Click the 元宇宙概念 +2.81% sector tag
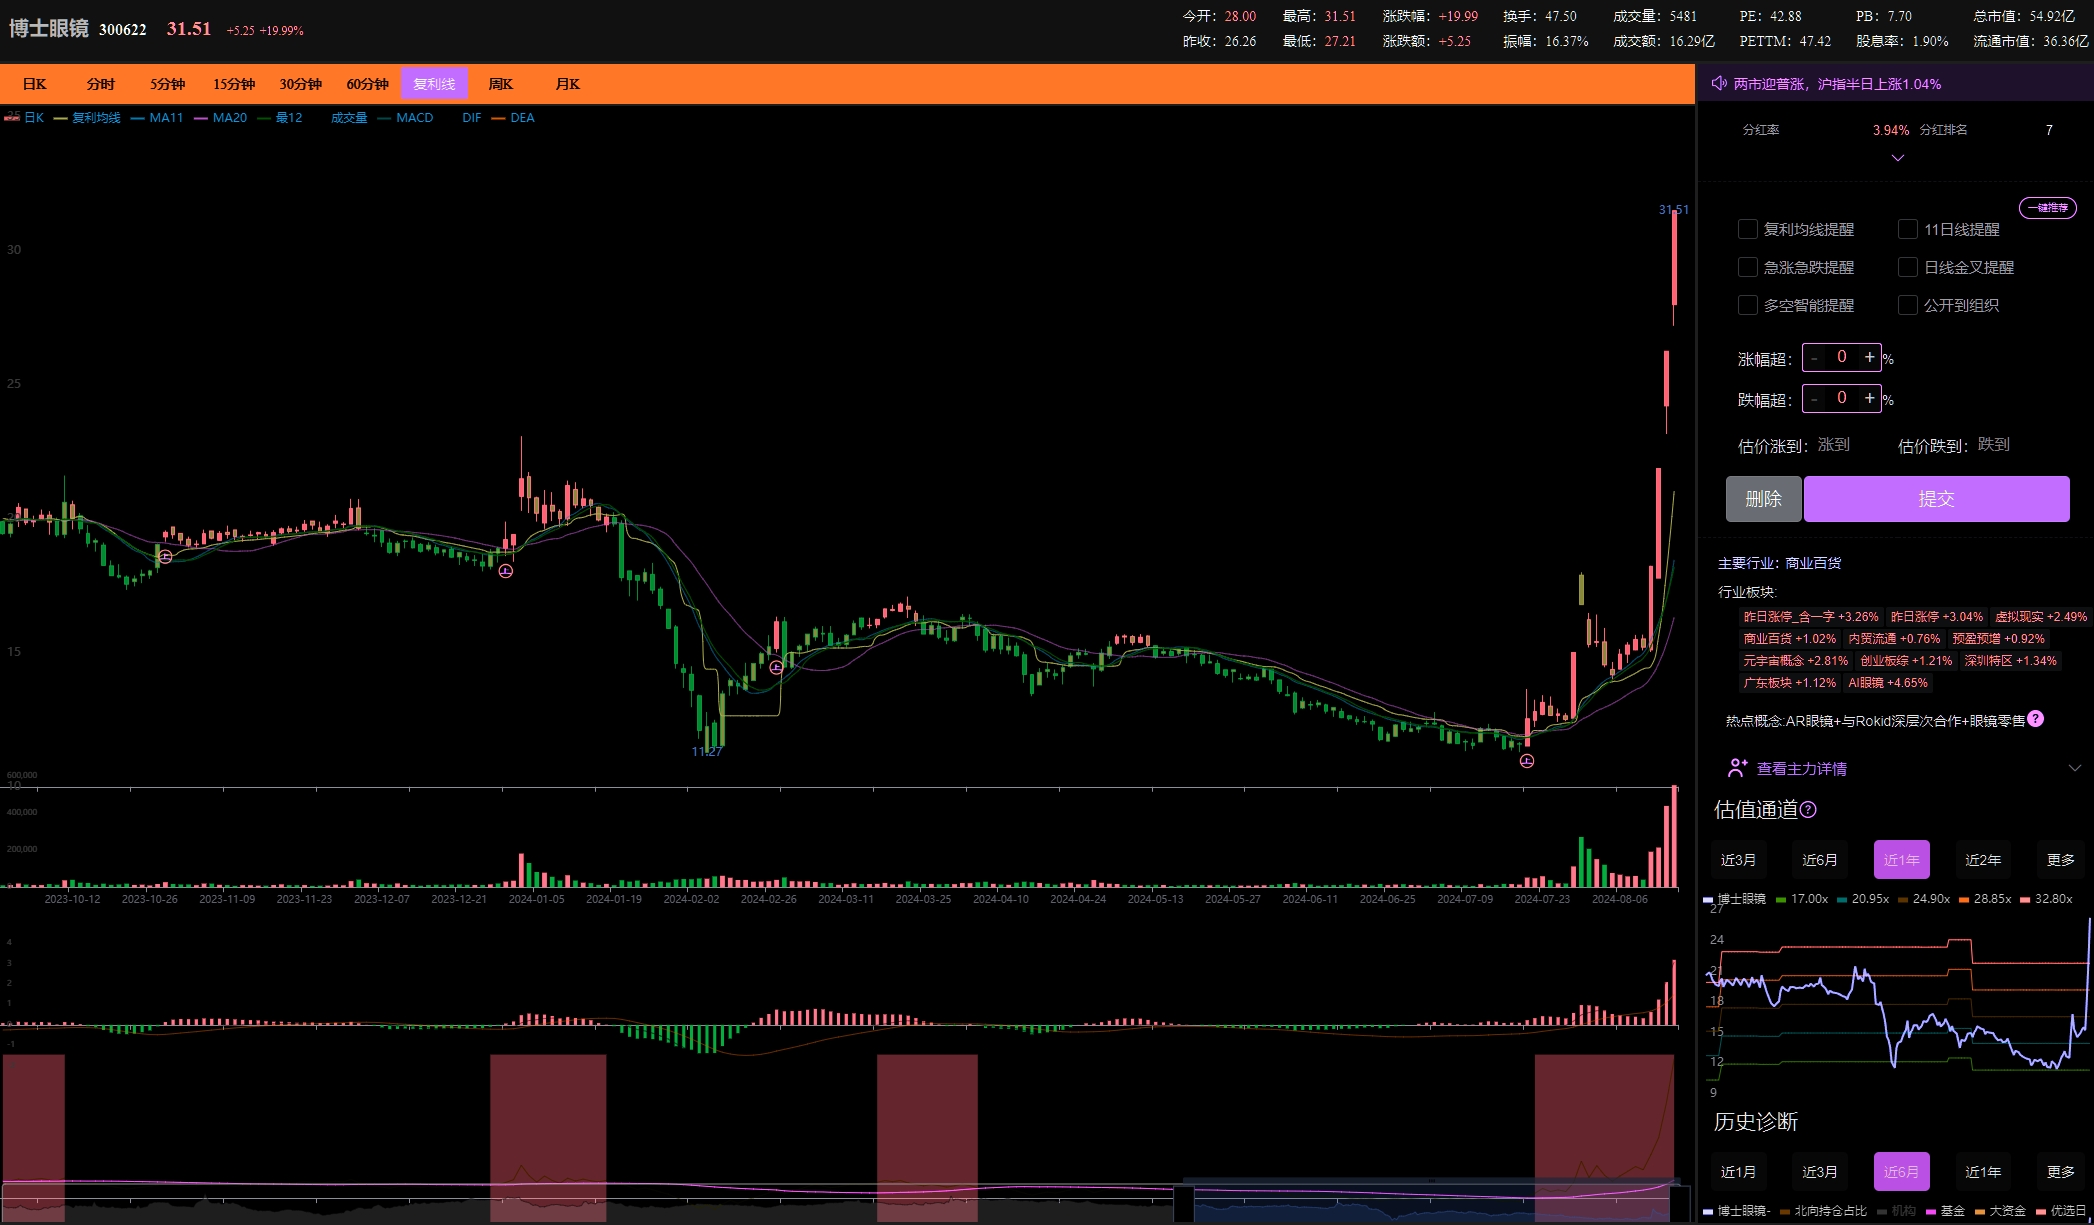This screenshot has height=1225, width=2094. 1796,661
